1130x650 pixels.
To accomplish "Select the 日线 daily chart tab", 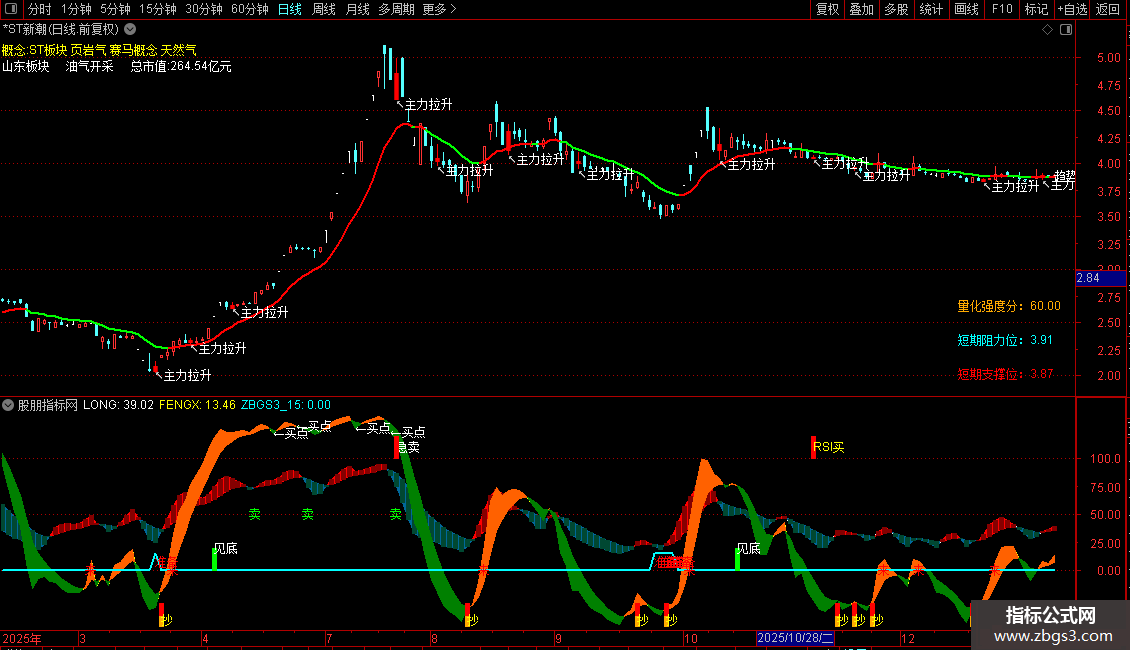I will [x=290, y=9].
